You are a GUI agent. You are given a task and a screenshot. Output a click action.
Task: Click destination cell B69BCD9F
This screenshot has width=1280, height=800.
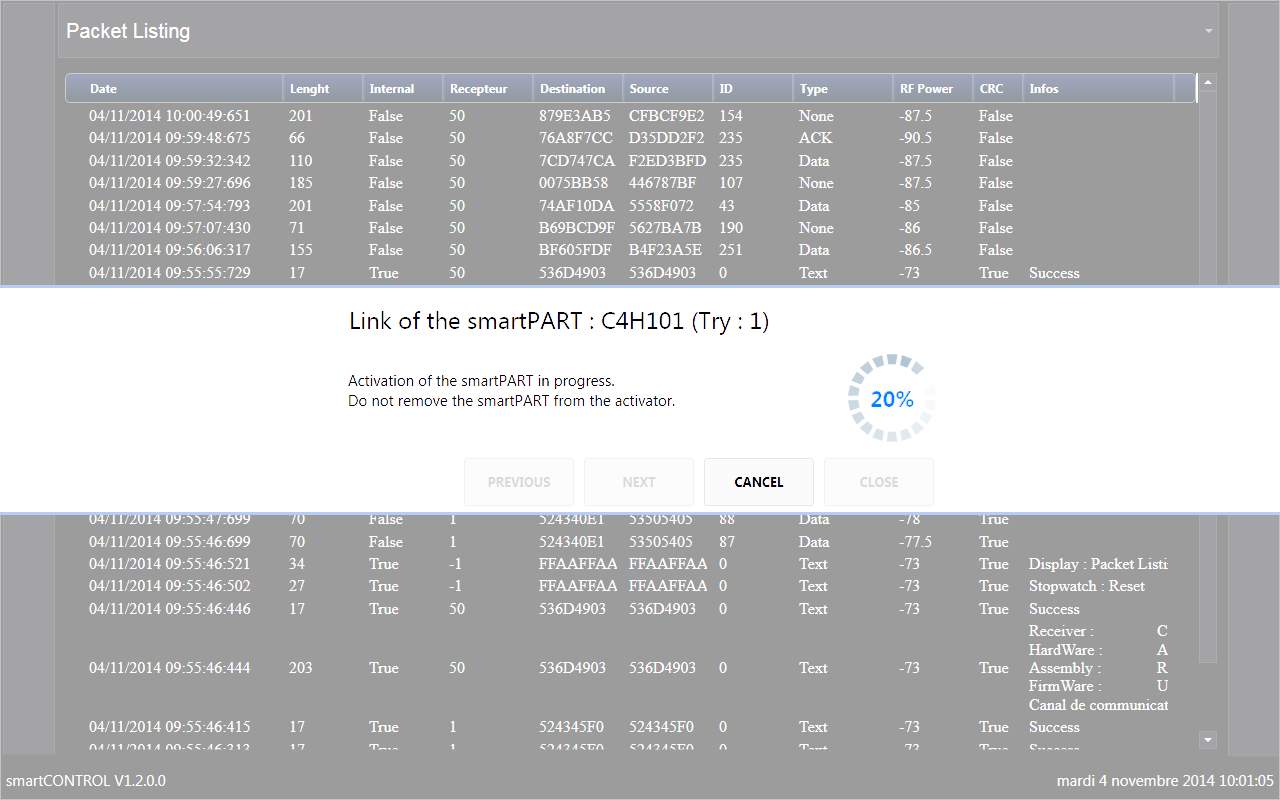click(577, 228)
